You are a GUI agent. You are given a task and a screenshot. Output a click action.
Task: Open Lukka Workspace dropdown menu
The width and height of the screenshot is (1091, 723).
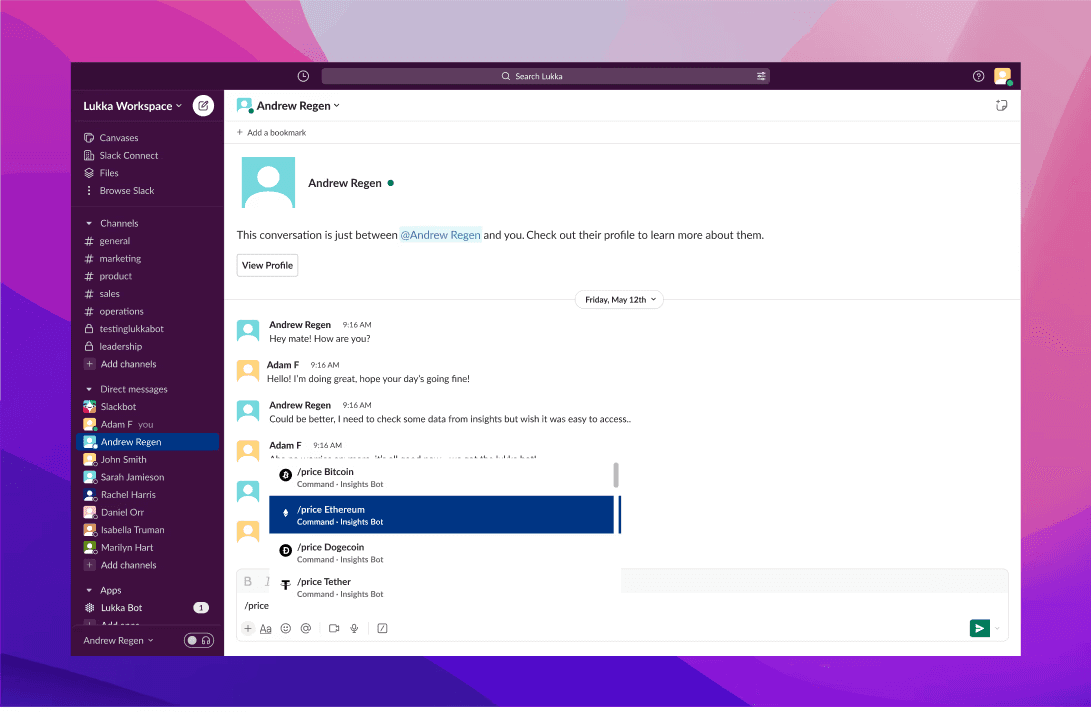pos(132,106)
